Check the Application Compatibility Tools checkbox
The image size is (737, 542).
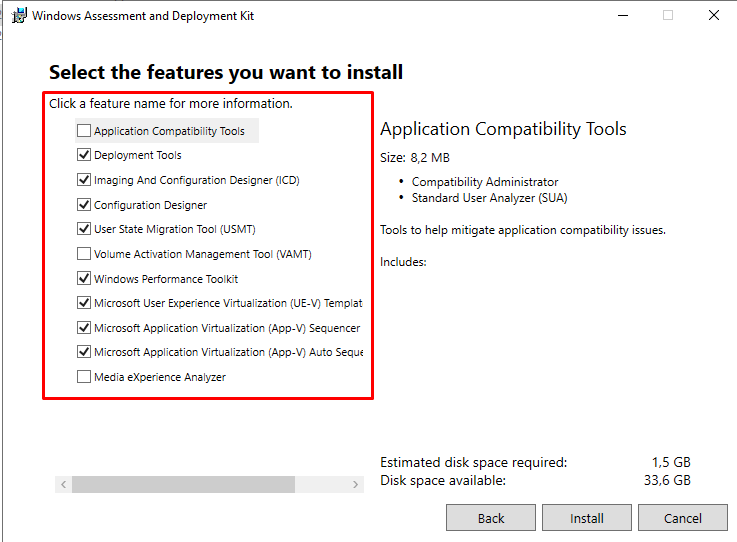click(x=84, y=130)
